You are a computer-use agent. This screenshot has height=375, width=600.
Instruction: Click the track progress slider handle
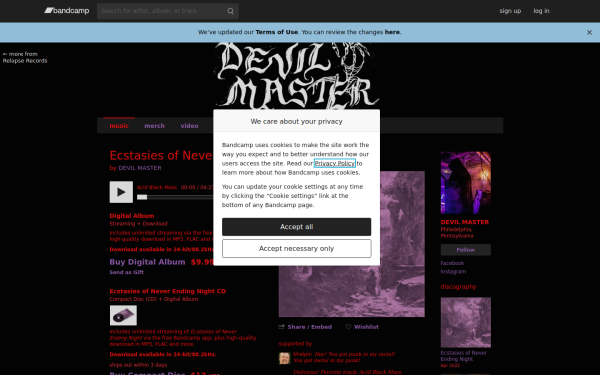point(142,197)
